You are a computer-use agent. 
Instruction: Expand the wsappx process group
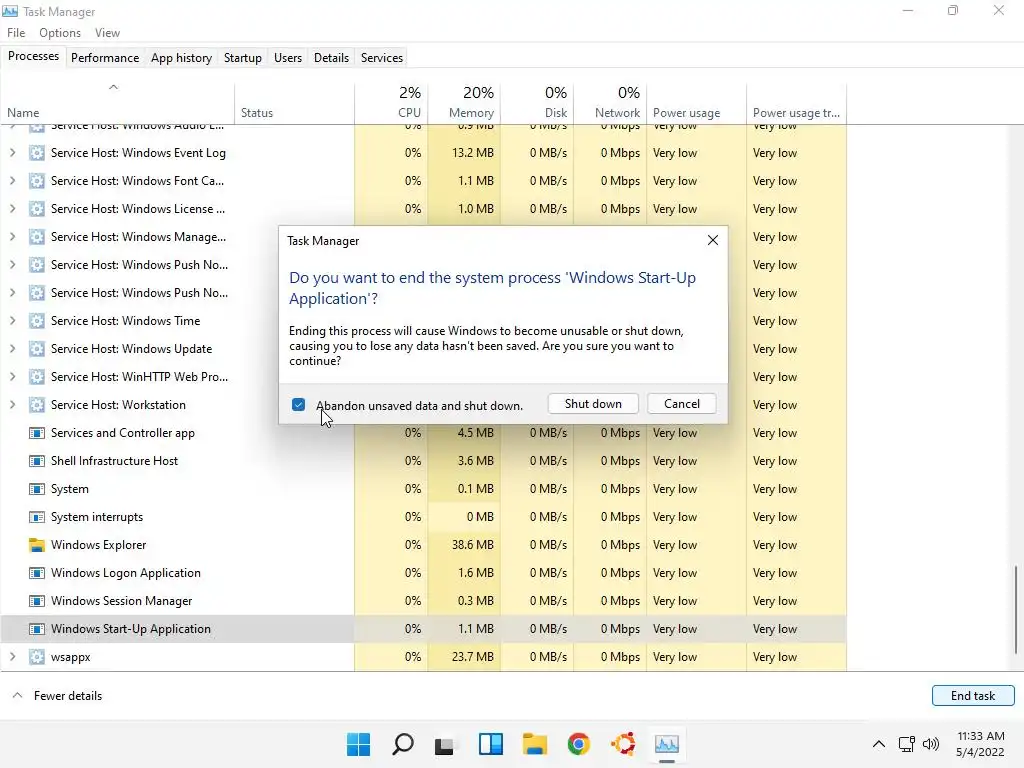(x=12, y=657)
